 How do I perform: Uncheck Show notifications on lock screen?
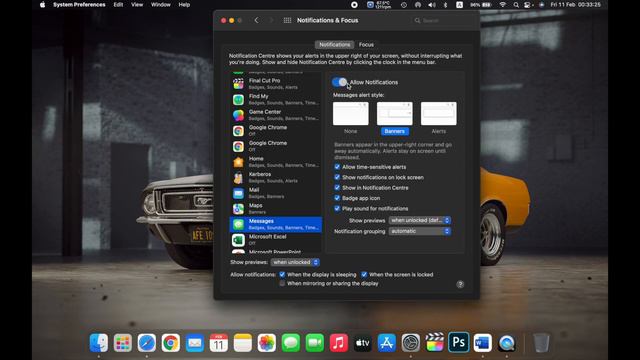pos(337,177)
